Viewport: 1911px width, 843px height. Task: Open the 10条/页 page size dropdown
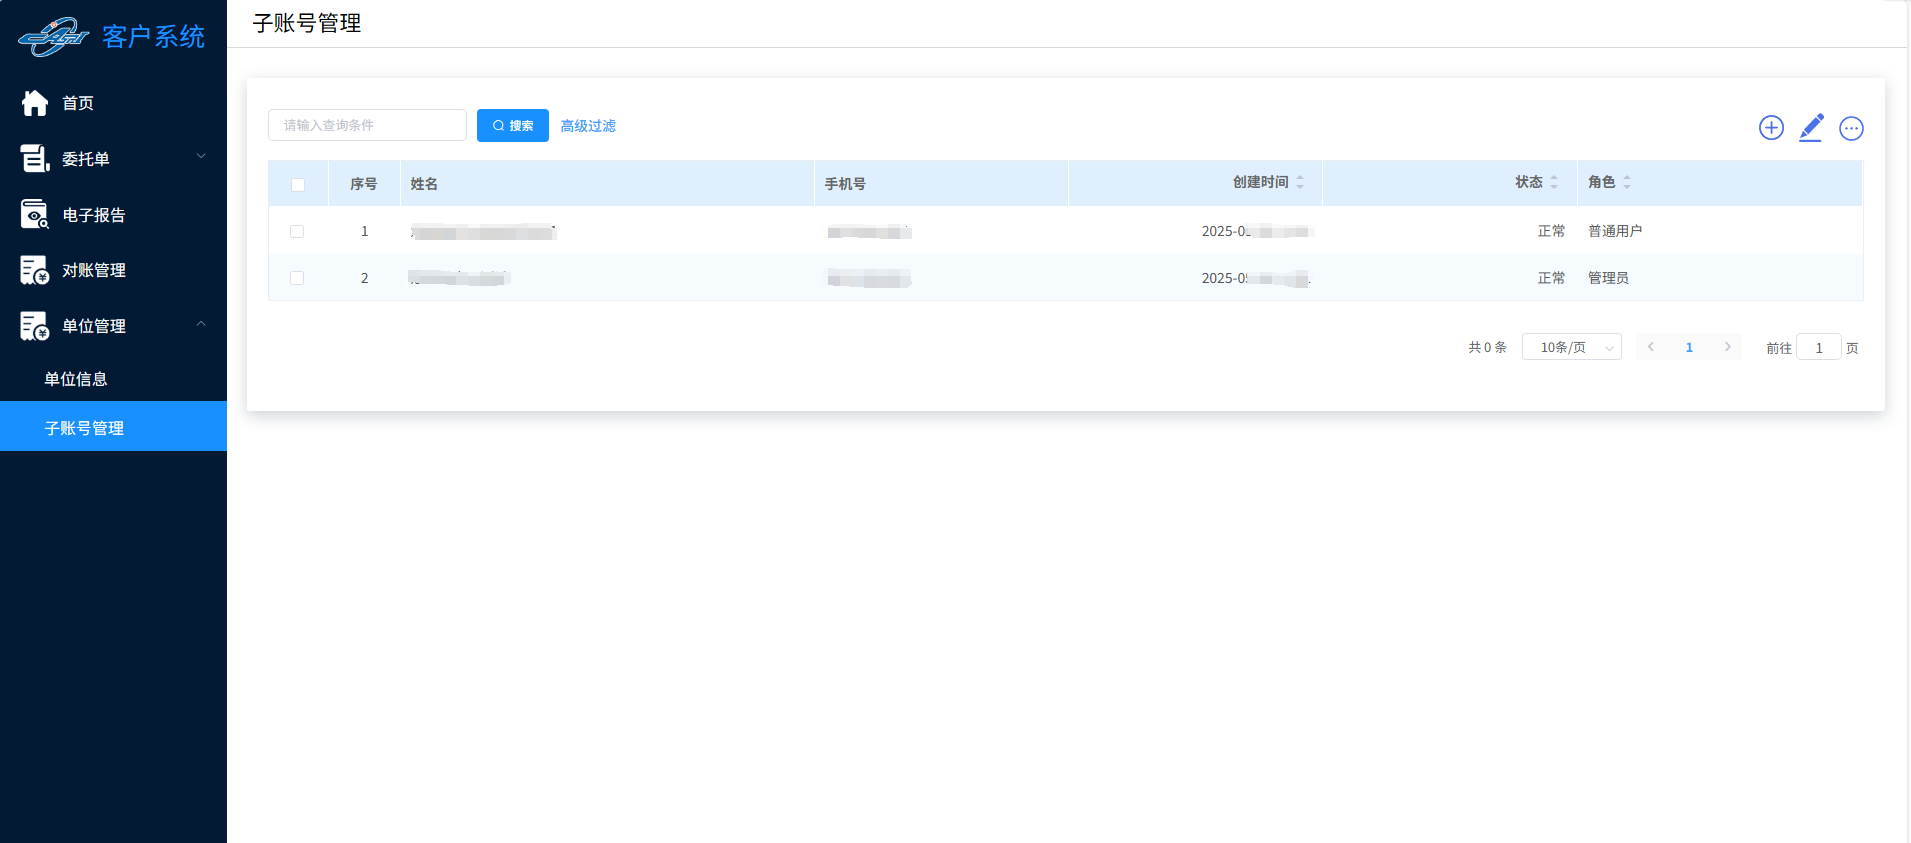[1571, 347]
